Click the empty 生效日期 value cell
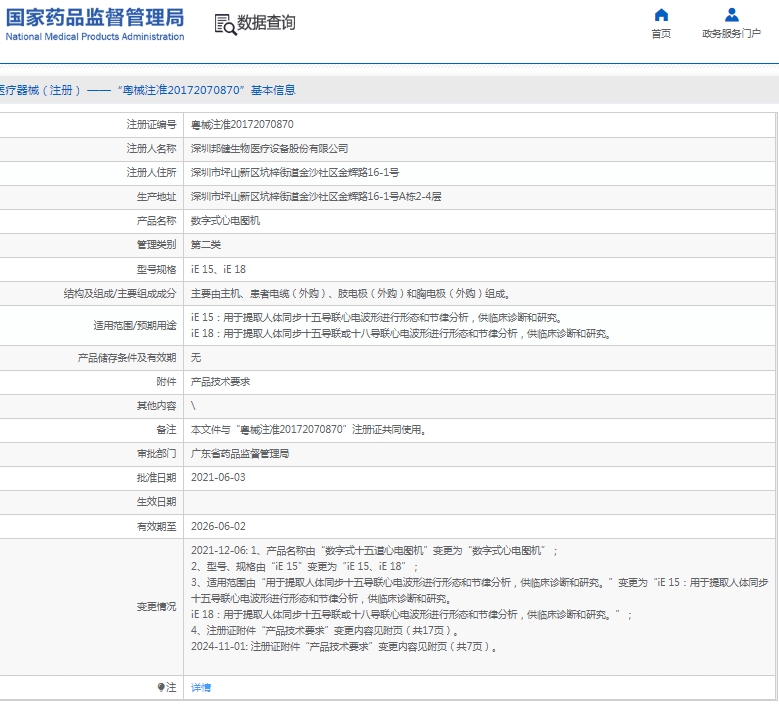This screenshot has height=705, width=779. coord(479,502)
